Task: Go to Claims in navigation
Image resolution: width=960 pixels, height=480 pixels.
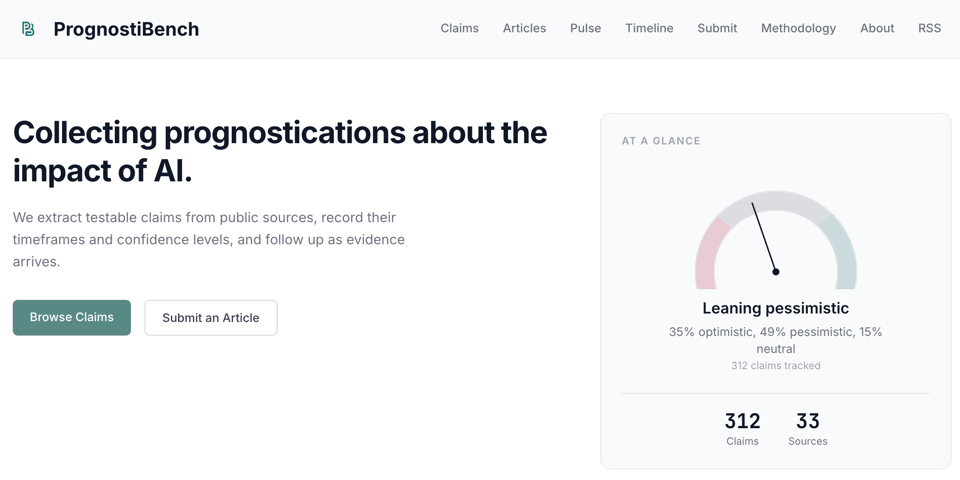Action: point(459,28)
